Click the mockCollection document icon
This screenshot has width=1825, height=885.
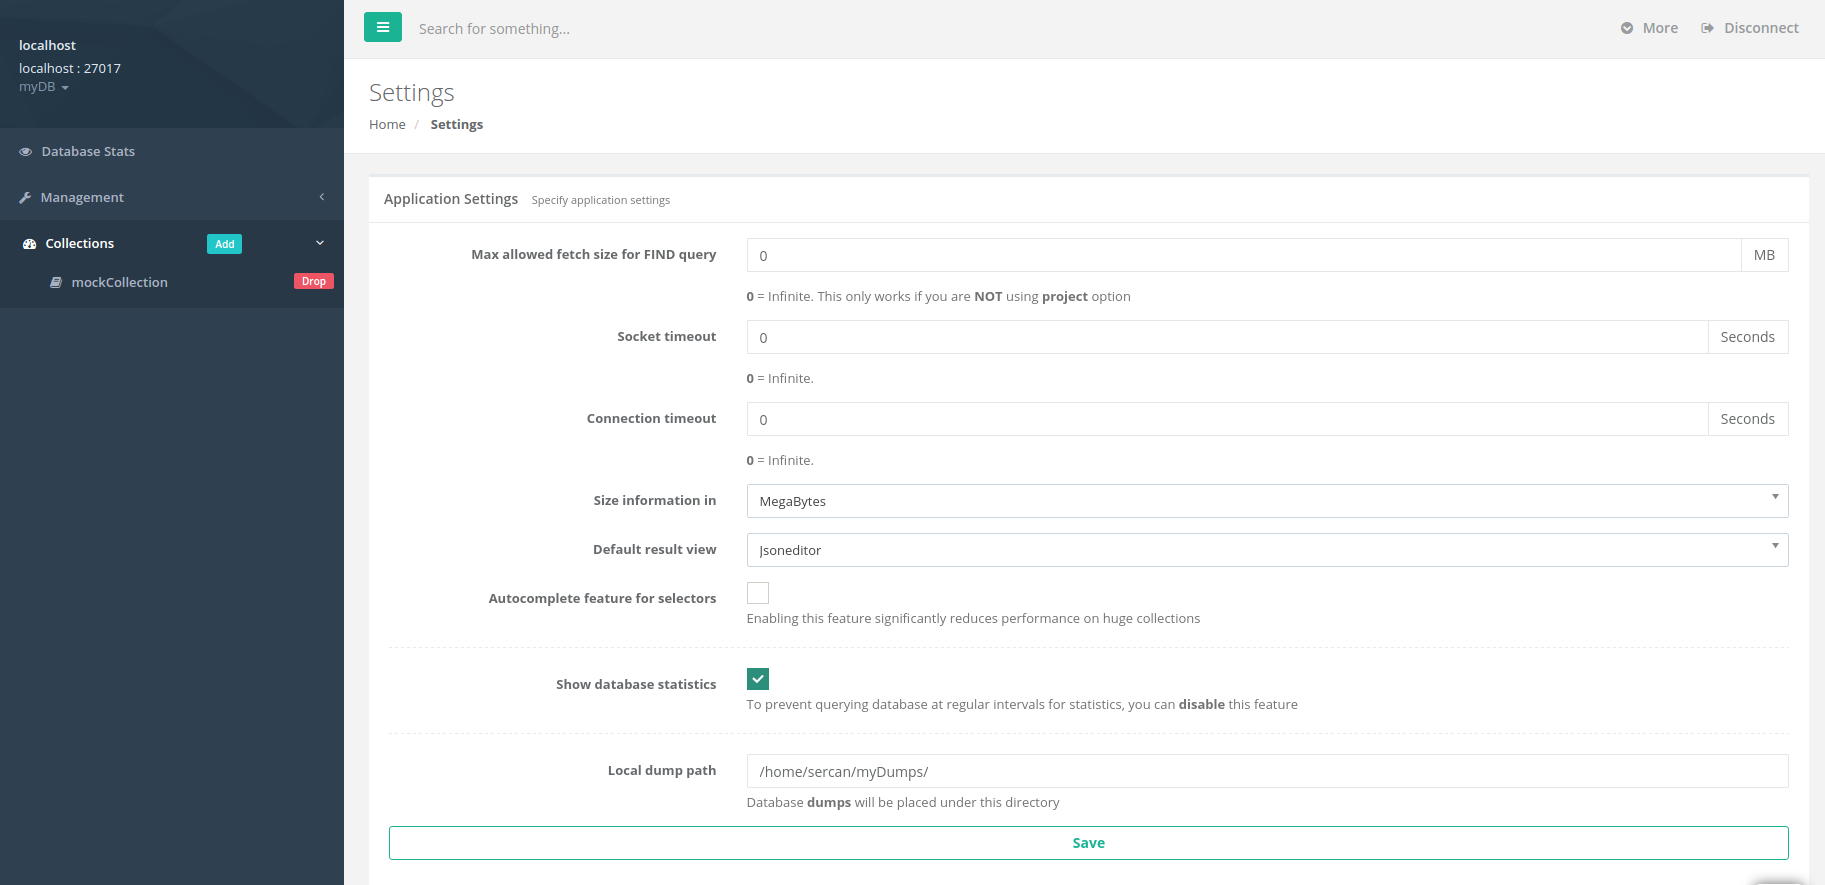56,283
